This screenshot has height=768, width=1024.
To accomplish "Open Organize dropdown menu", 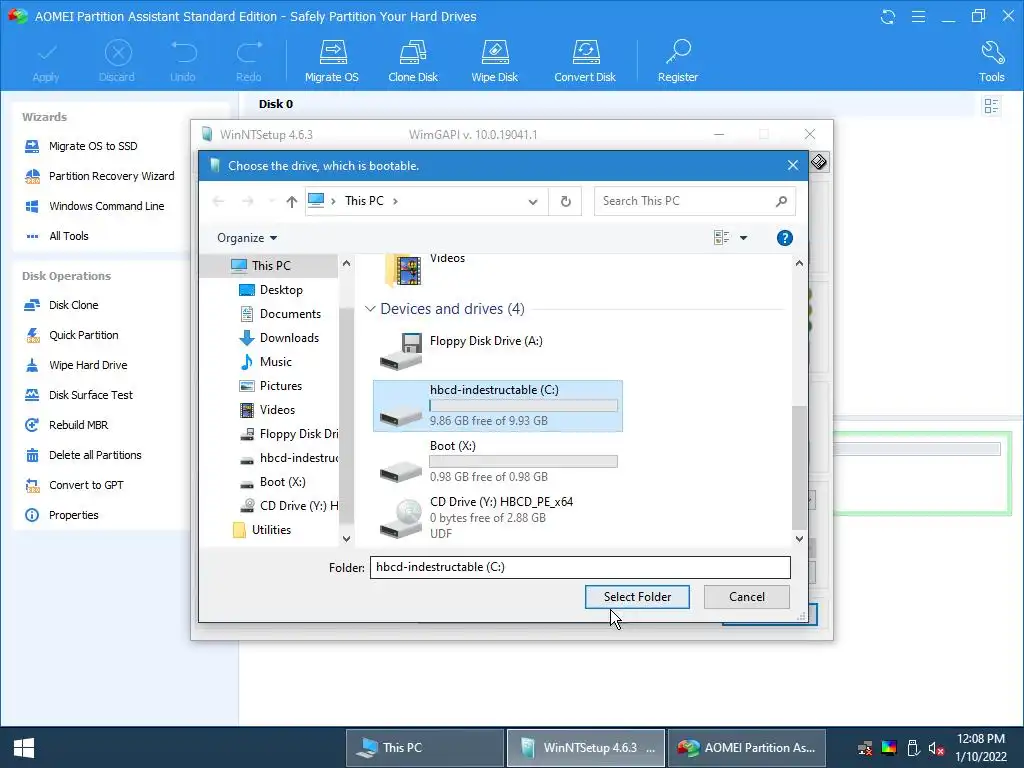I will coord(247,238).
